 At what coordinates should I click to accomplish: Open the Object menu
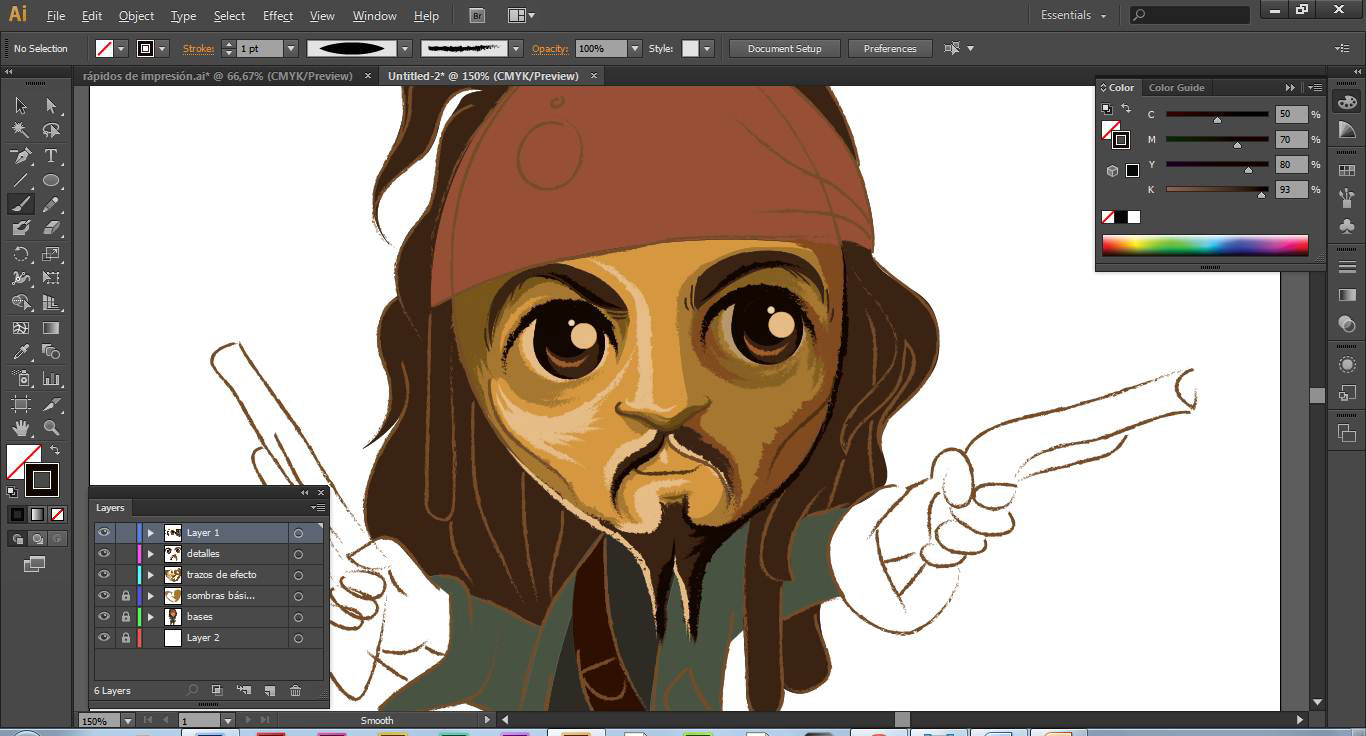136,16
